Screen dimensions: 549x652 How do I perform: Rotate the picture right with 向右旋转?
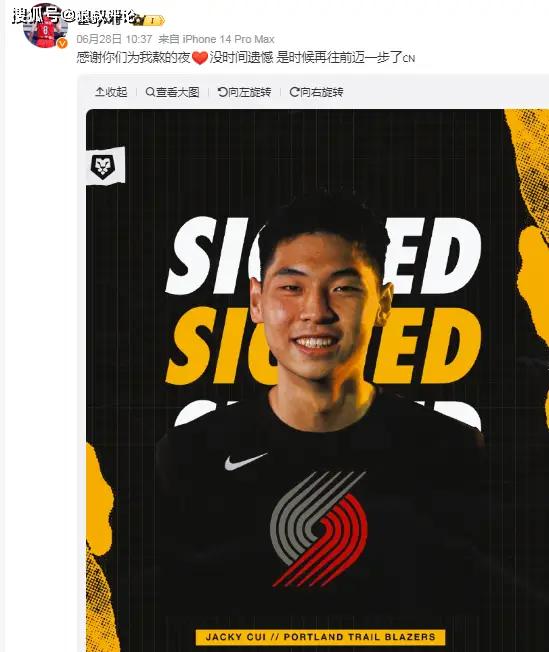pyautogui.click(x=317, y=92)
